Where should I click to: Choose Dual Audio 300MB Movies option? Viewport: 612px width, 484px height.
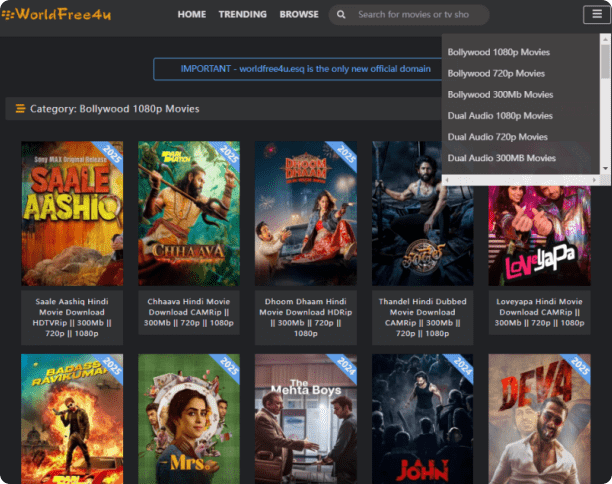(x=501, y=158)
